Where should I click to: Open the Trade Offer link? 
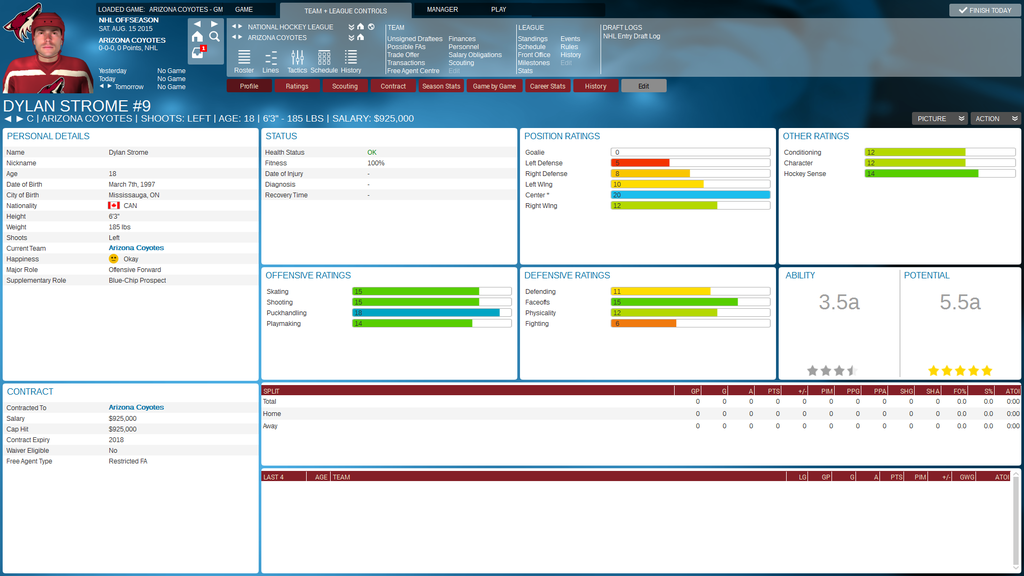[x=403, y=55]
